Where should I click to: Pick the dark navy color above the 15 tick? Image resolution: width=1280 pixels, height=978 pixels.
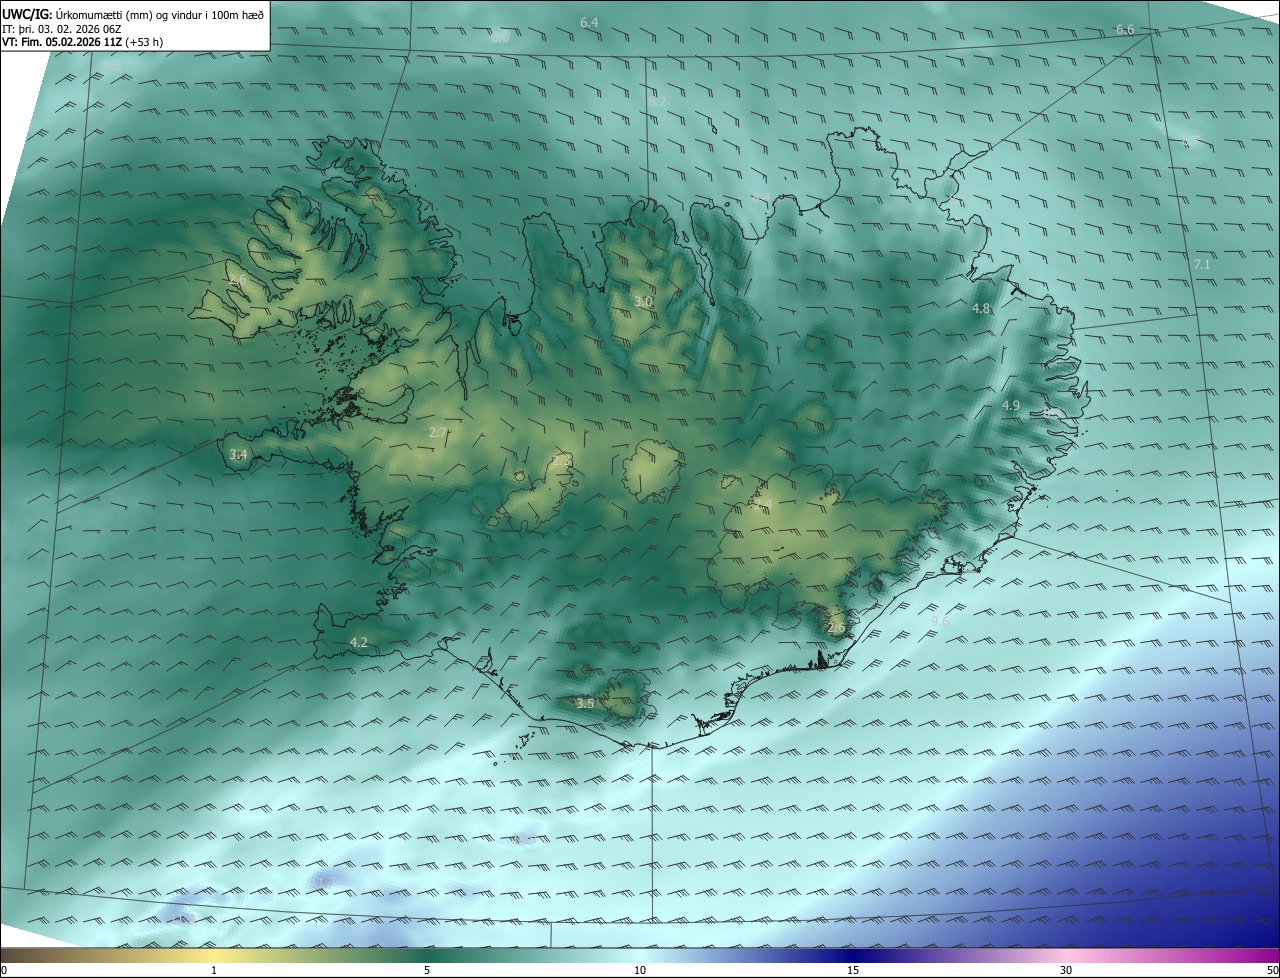tap(853, 955)
